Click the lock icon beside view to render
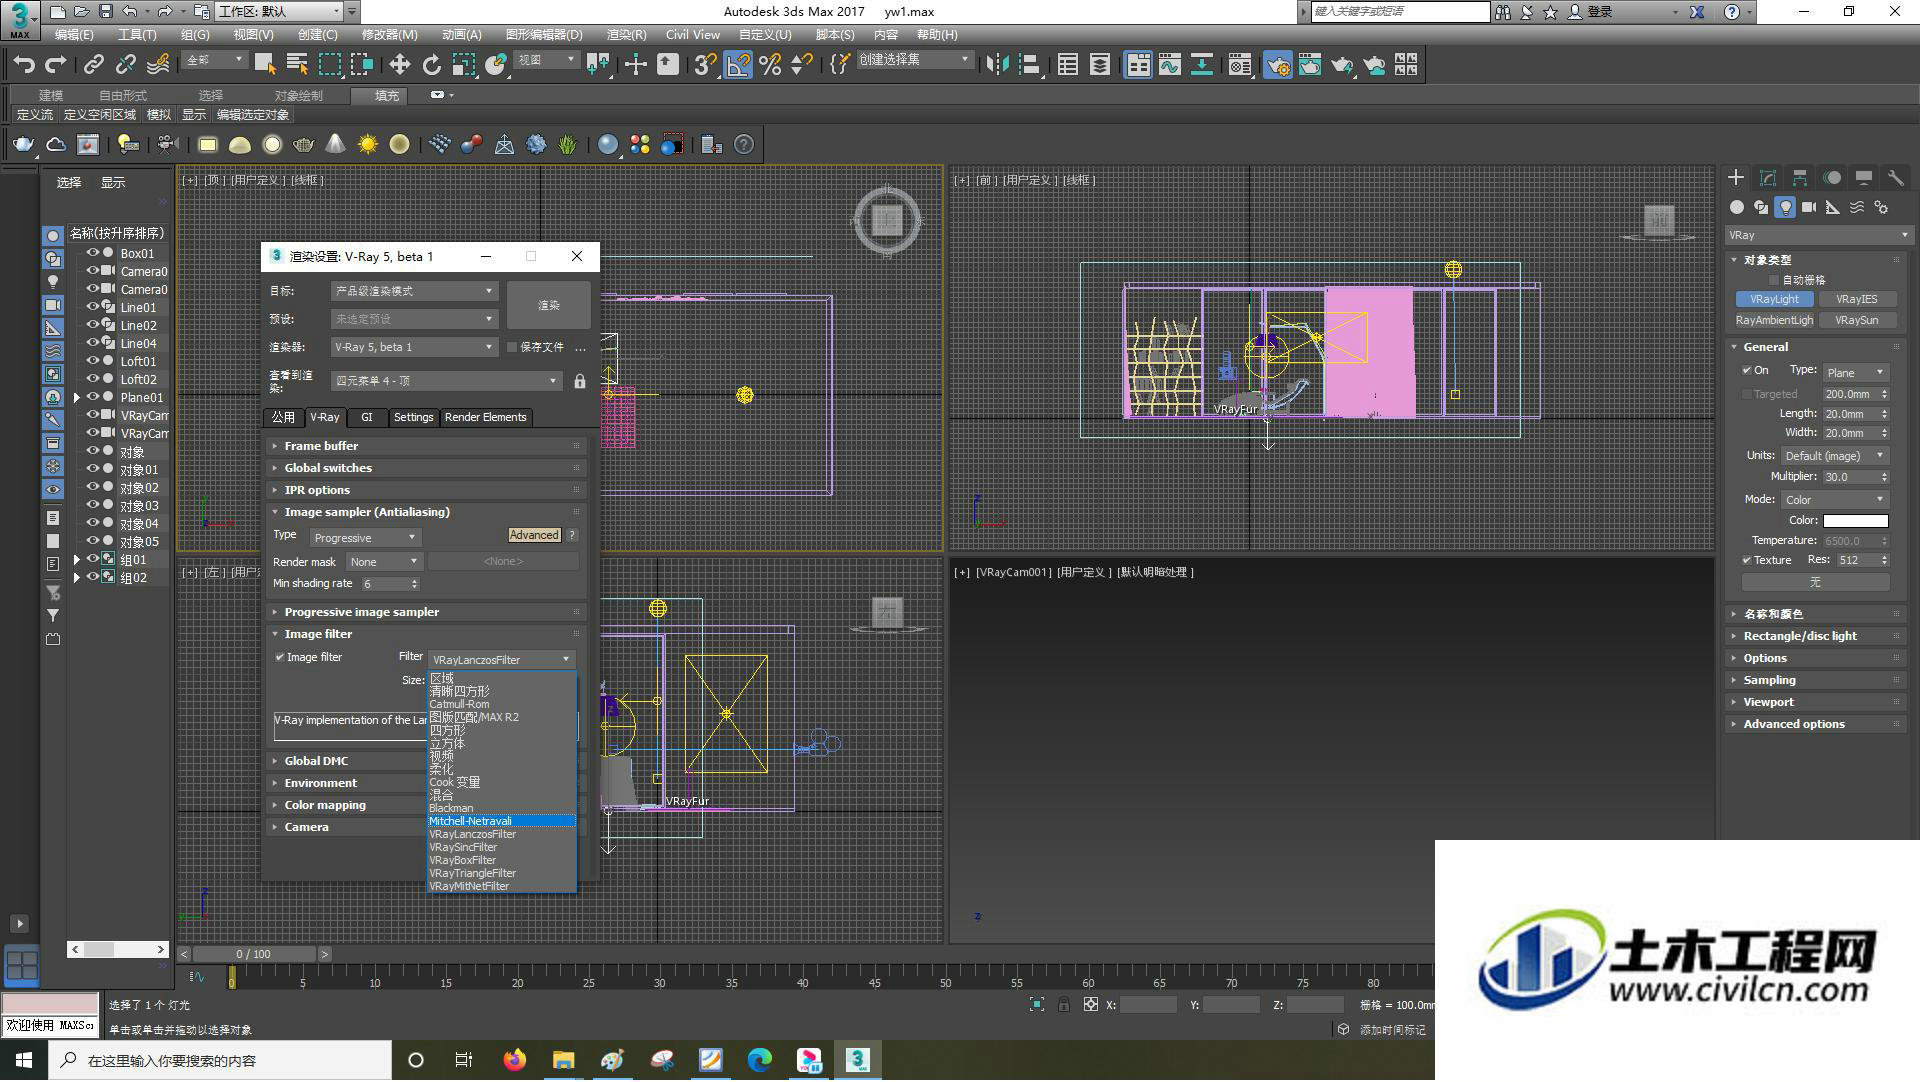1920x1082 pixels. coord(580,381)
